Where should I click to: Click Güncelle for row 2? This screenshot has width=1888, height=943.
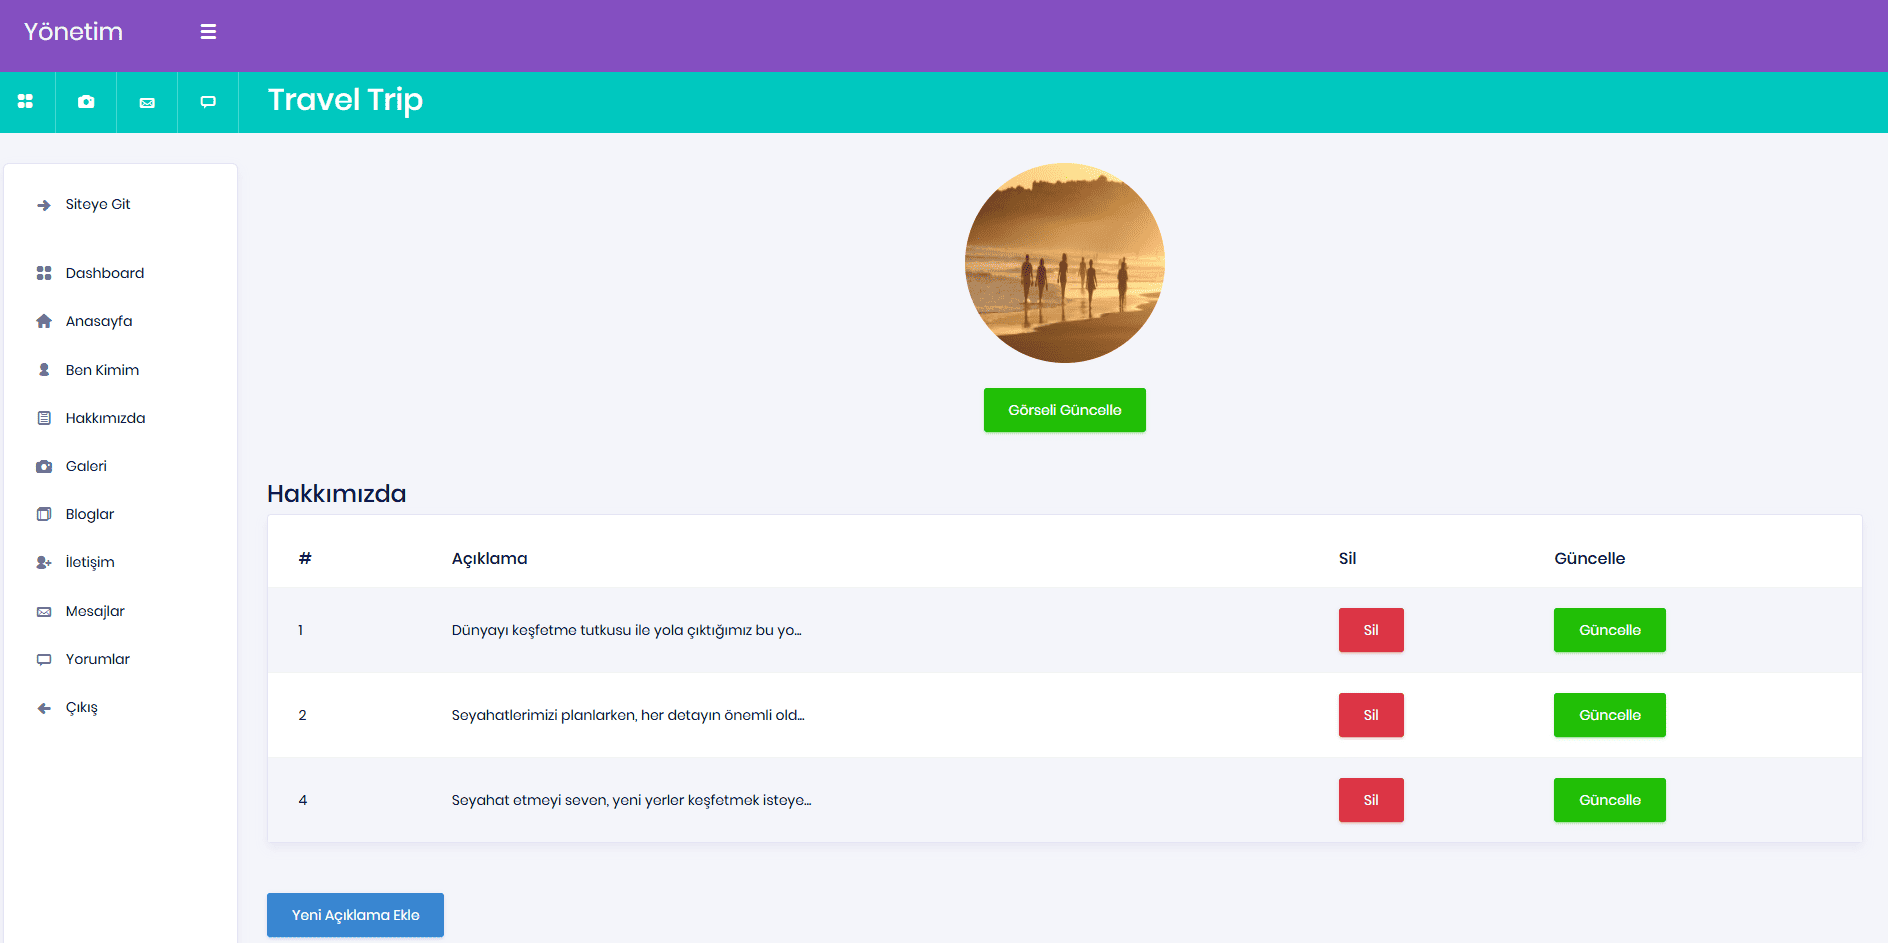tap(1609, 715)
